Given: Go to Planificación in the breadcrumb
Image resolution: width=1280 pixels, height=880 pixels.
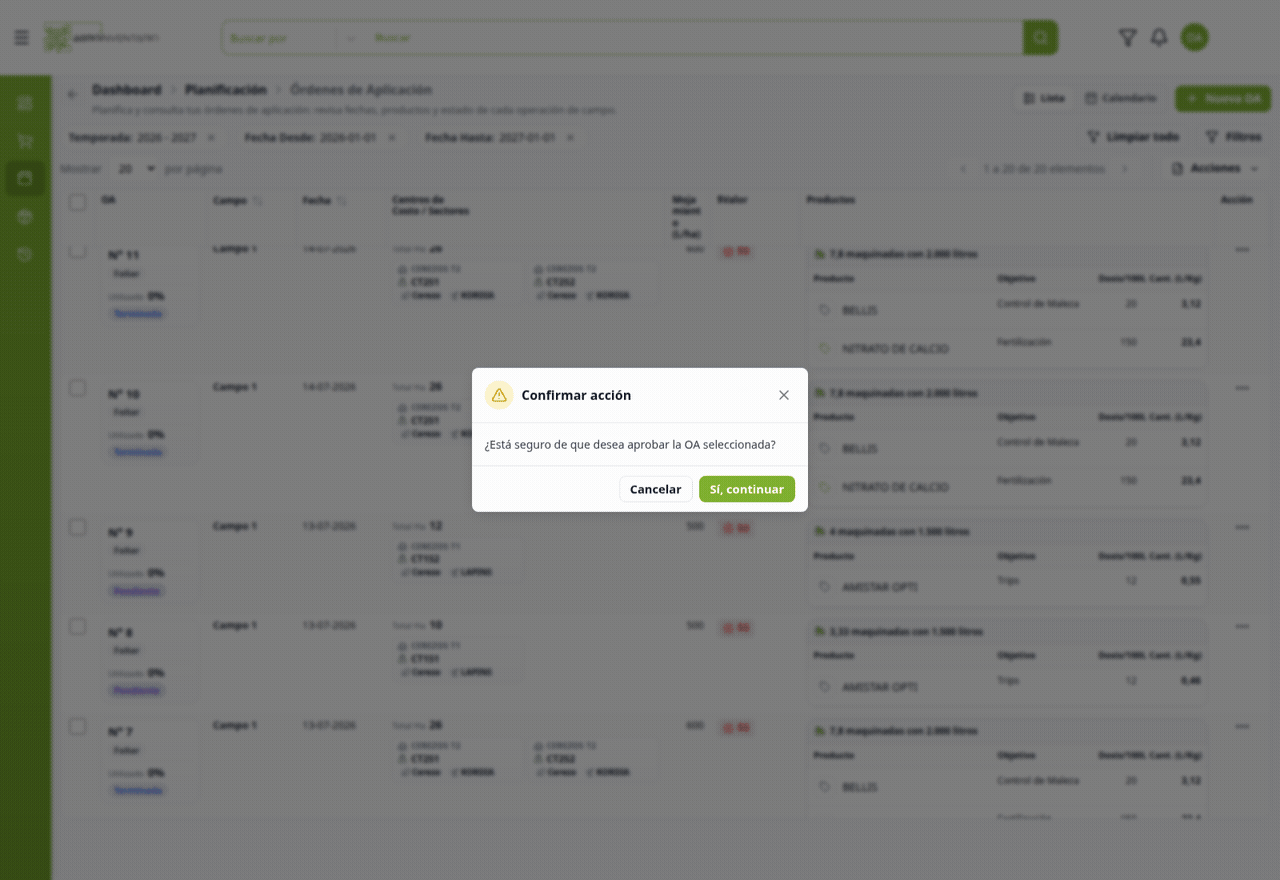Looking at the screenshot, I should 226,89.
